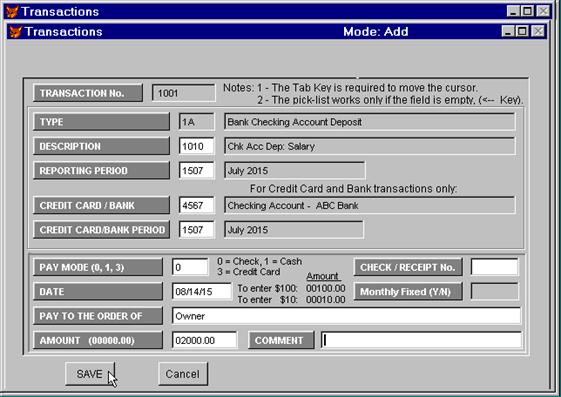Click the Monthly Fixed (Y/N) label
Image resolution: width=561 pixels, height=397 pixels.
point(408,291)
